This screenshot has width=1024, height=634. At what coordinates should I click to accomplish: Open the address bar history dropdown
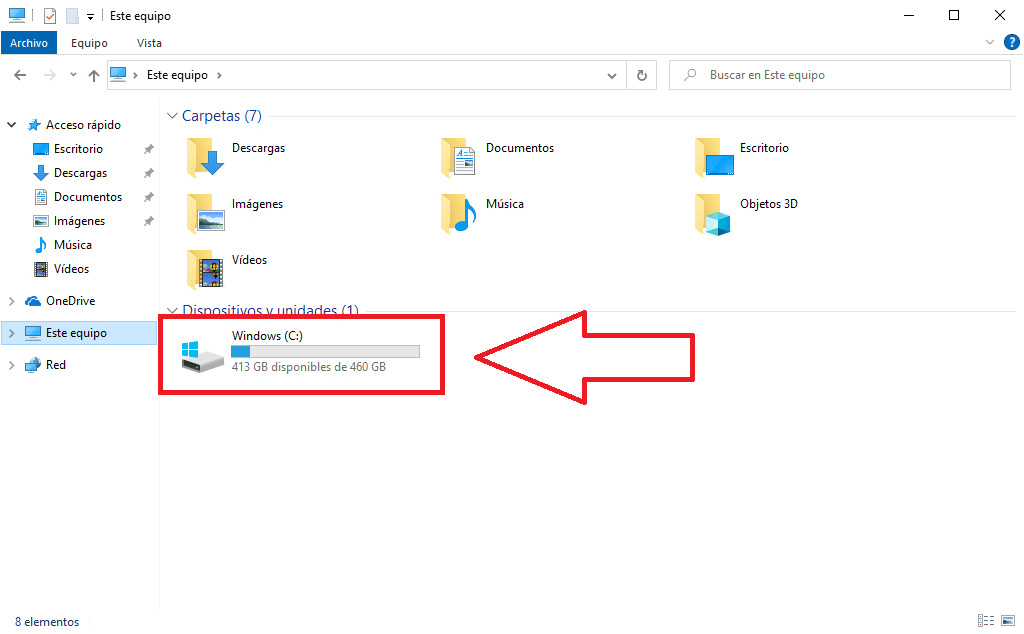tap(613, 75)
